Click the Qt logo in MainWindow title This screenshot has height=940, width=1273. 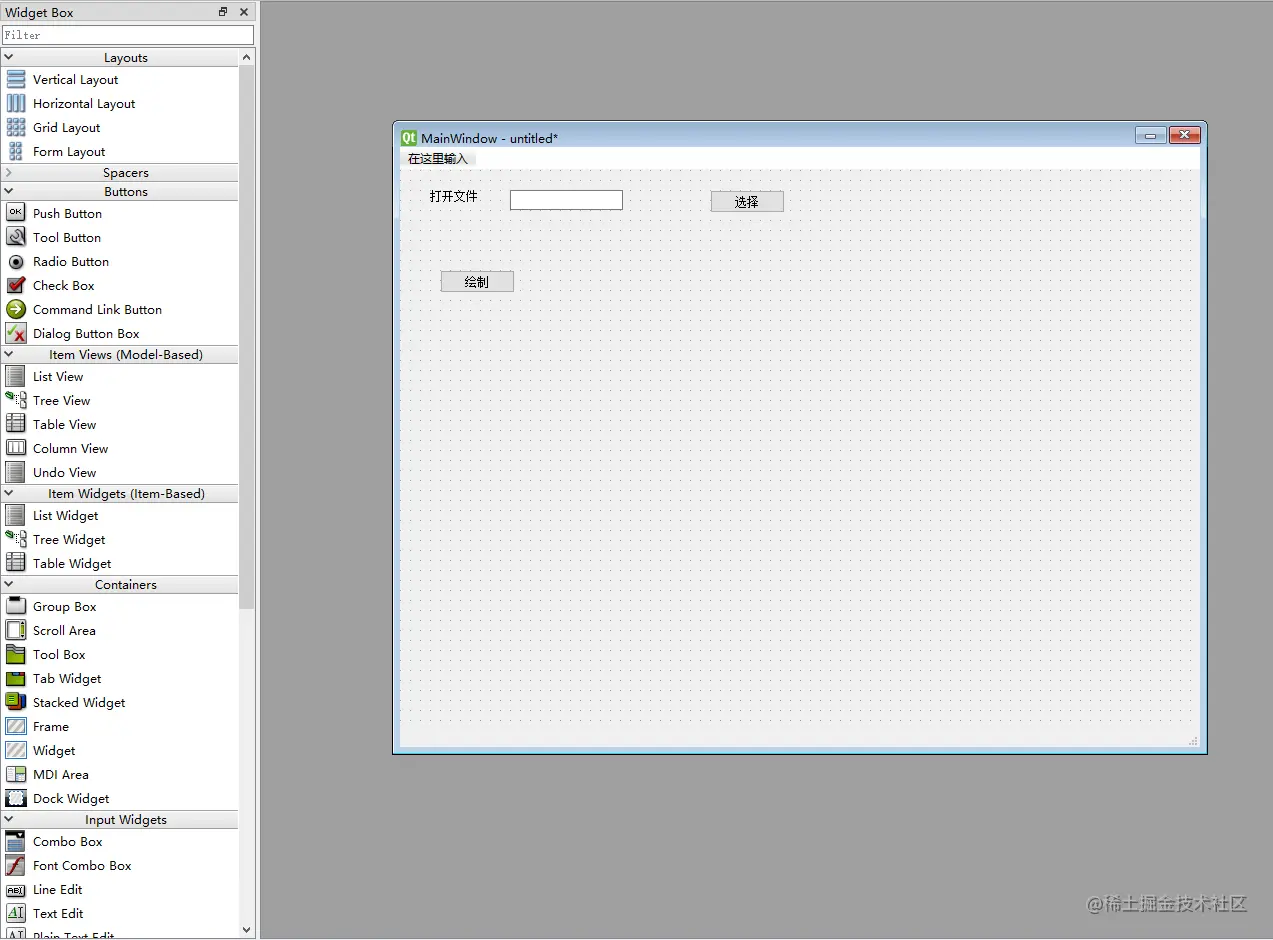409,138
